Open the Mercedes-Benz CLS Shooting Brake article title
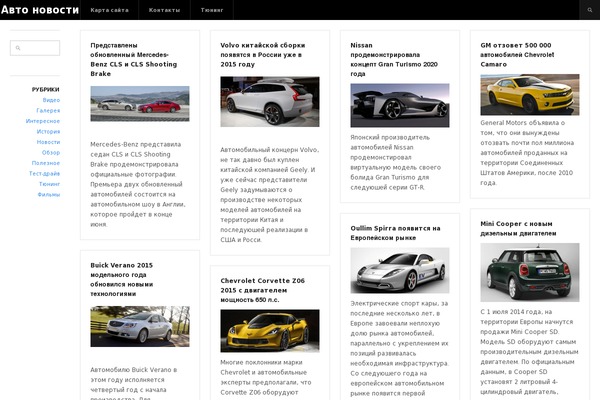The image size is (600, 400). point(134,59)
